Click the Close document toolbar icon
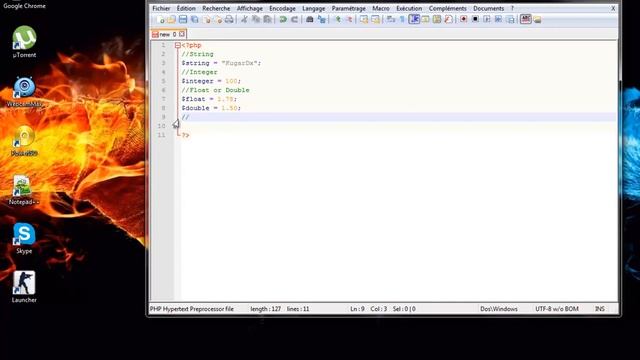Viewport: 640px width, 360px height. pos(207,19)
